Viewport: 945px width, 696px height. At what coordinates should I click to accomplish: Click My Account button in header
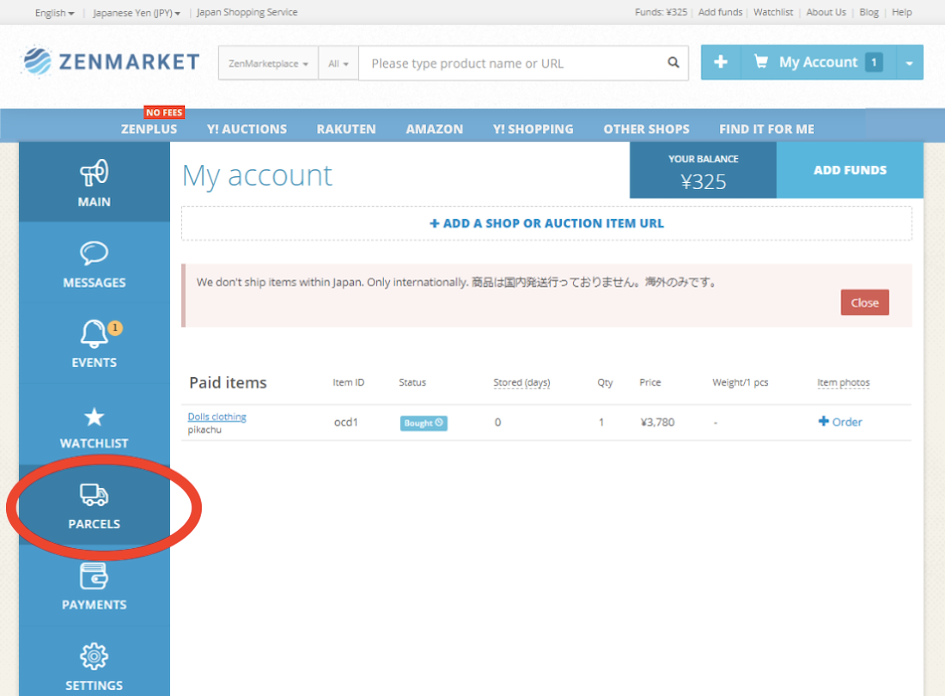[x=818, y=62]
